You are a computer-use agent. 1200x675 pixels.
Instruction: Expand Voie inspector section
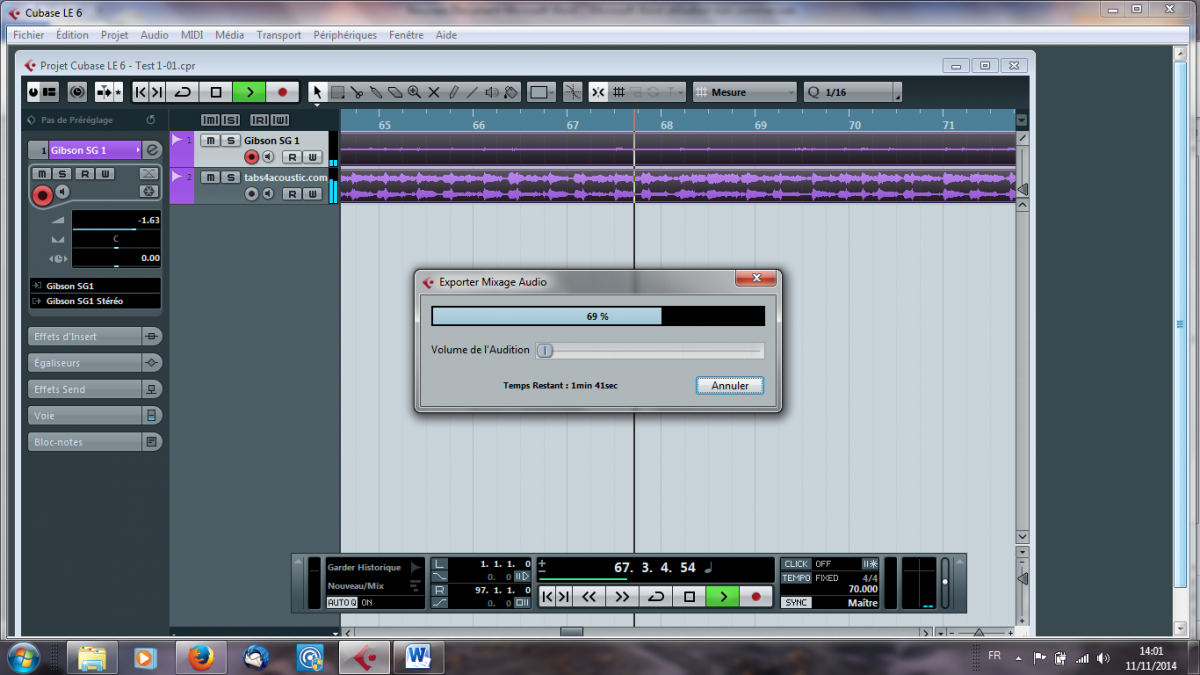[96, 415]
